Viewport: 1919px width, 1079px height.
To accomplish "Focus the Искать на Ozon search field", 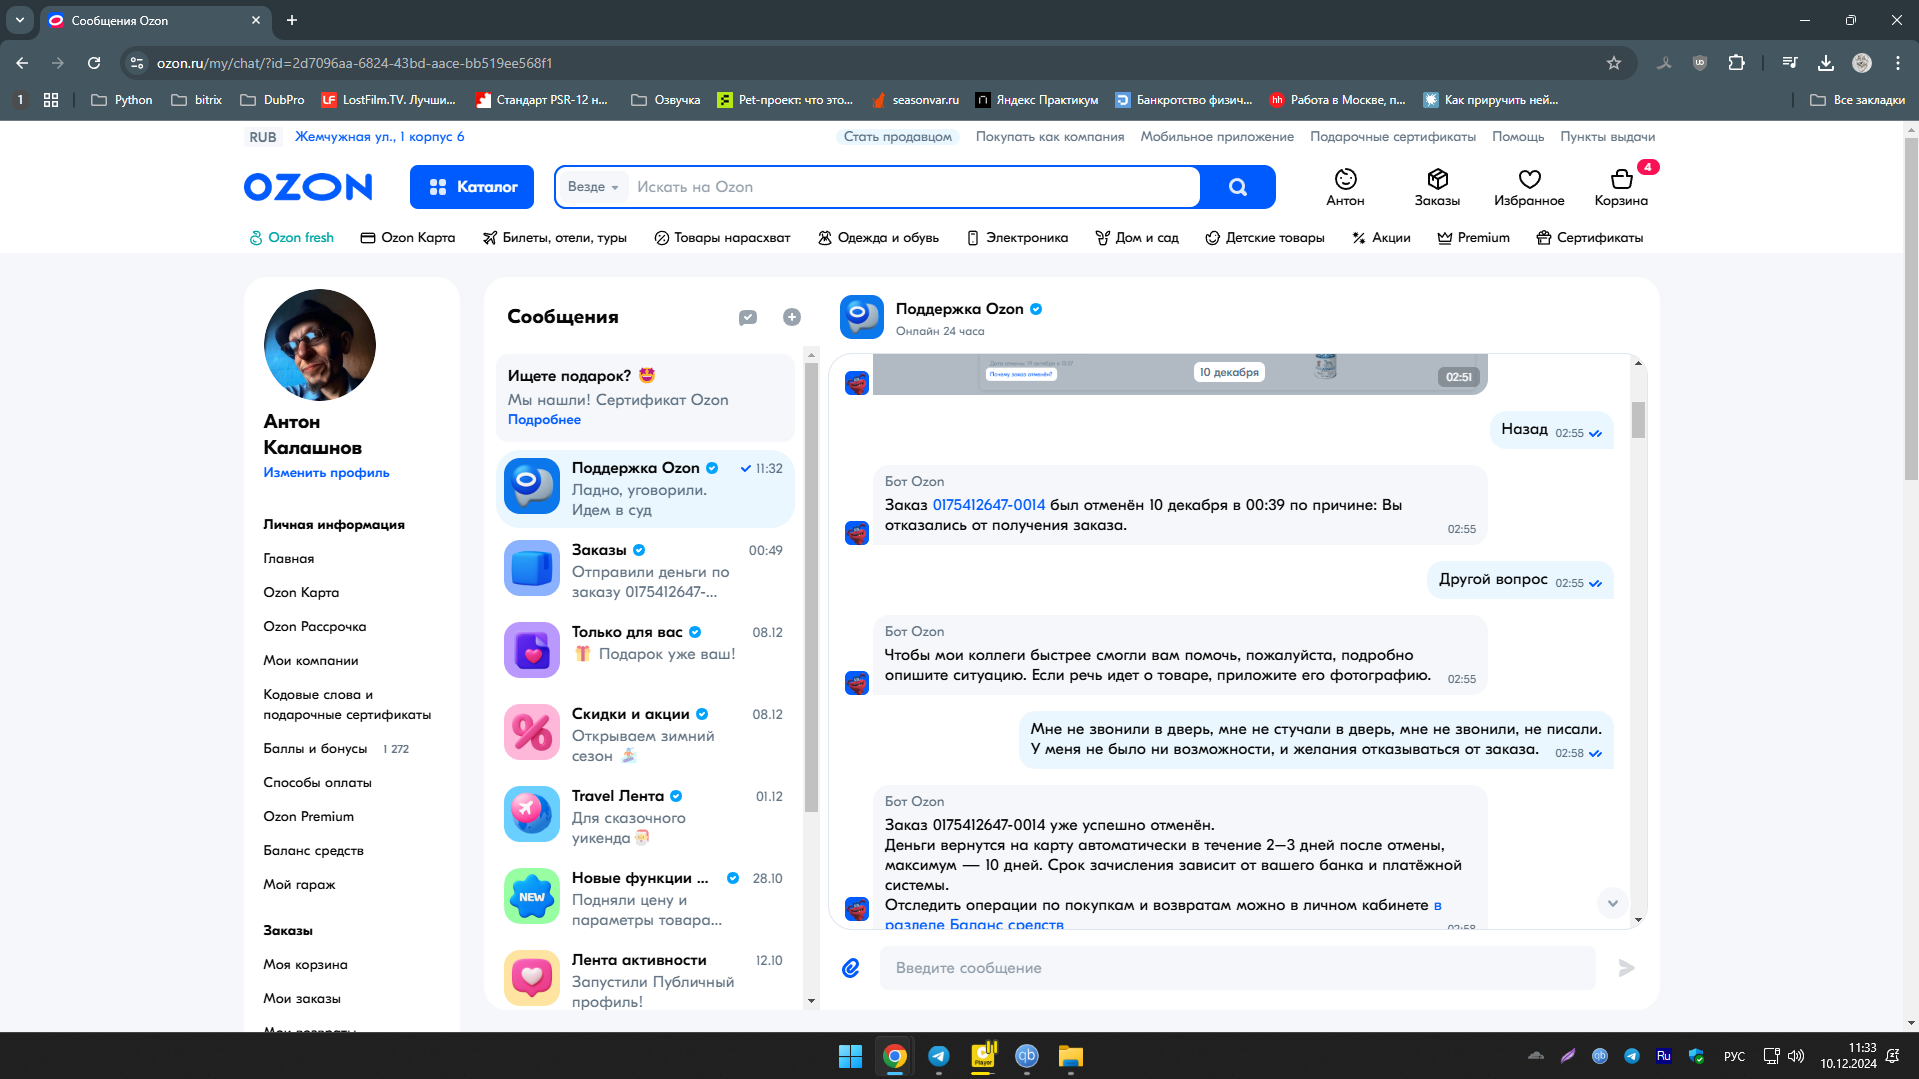I will tap(912, 187).
